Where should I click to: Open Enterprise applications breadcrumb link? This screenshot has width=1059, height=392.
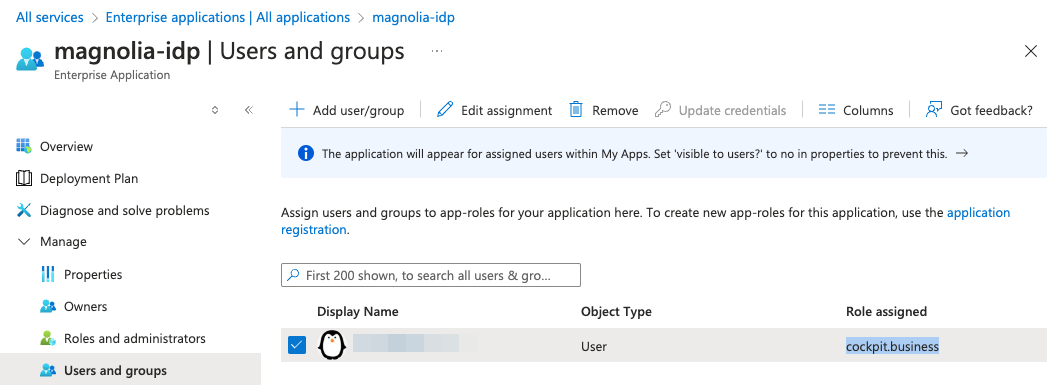pyautogui.click(x=228, y=18)
